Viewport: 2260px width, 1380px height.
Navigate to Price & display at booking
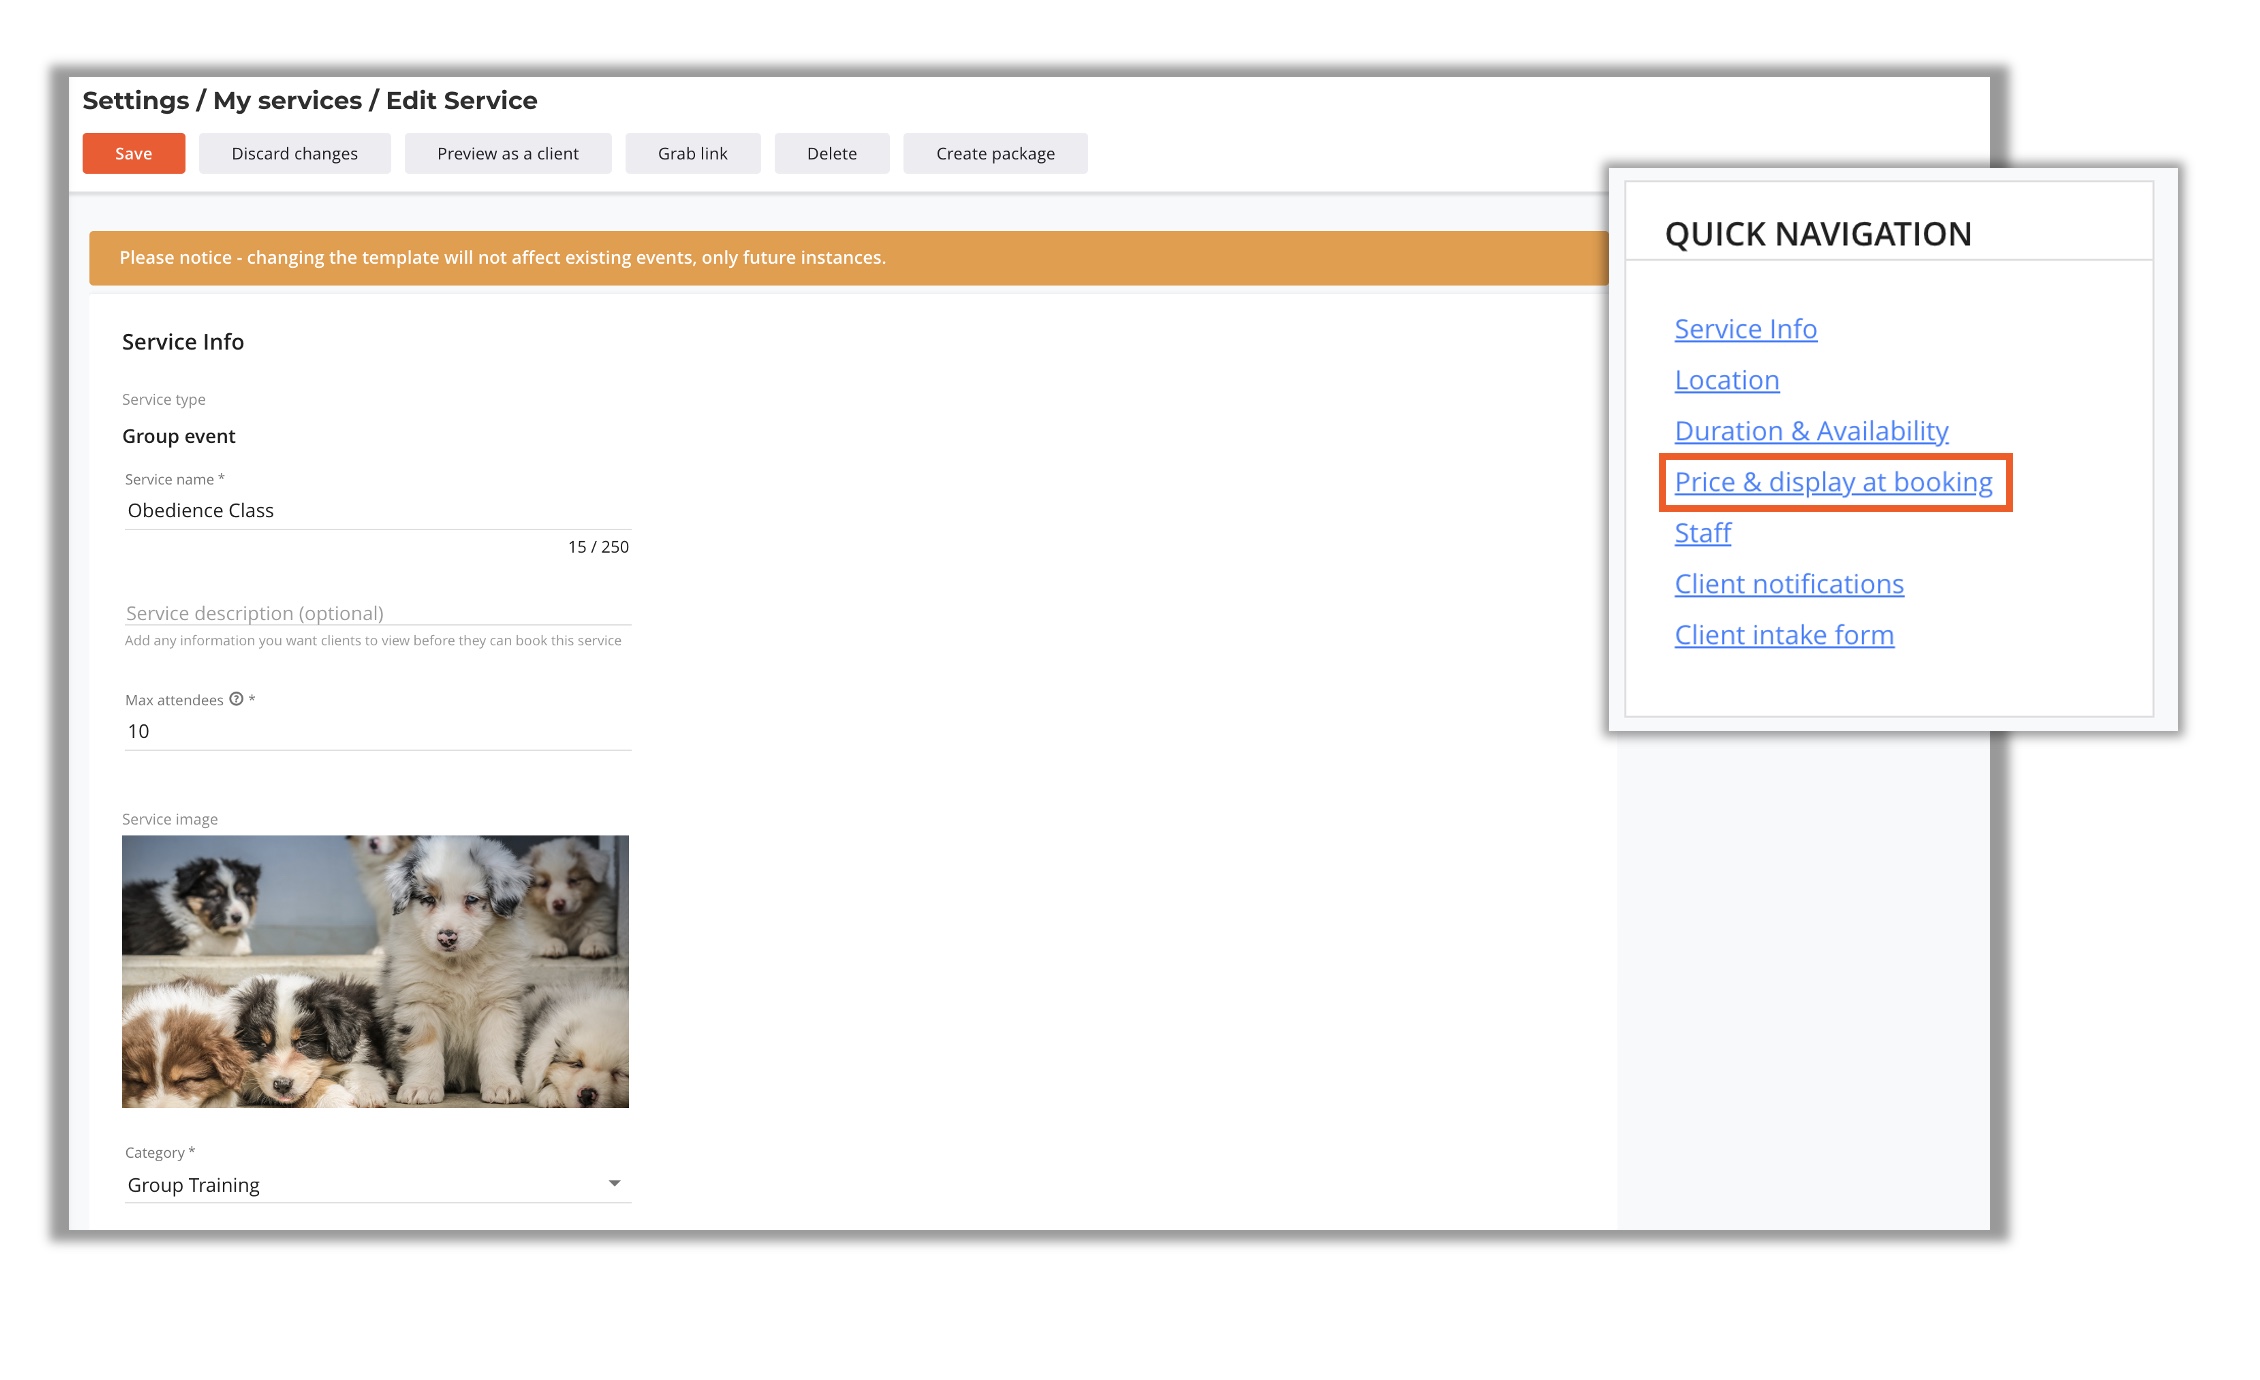click(x=1833, y=482)
